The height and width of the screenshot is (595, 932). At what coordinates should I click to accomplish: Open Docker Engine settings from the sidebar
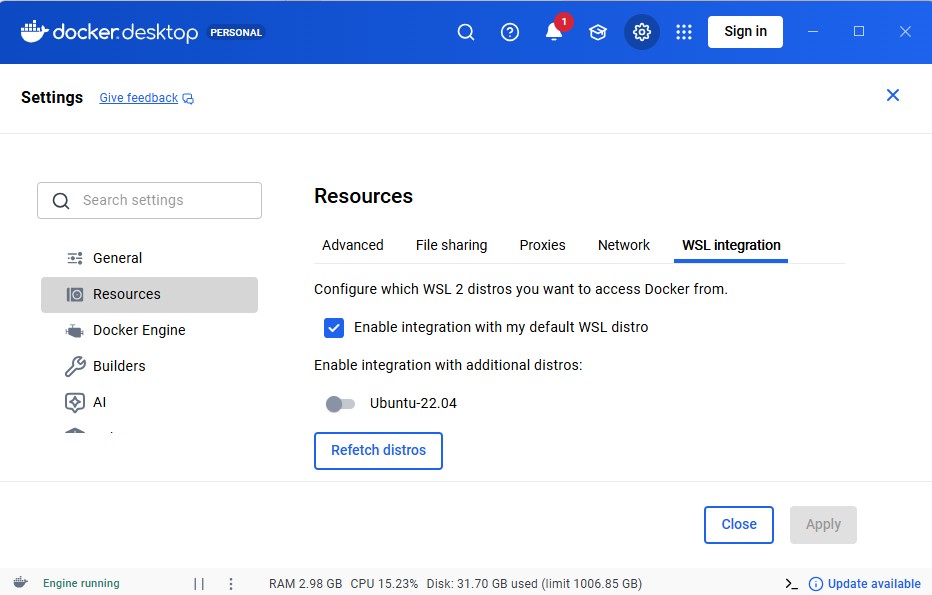[149, 330]
